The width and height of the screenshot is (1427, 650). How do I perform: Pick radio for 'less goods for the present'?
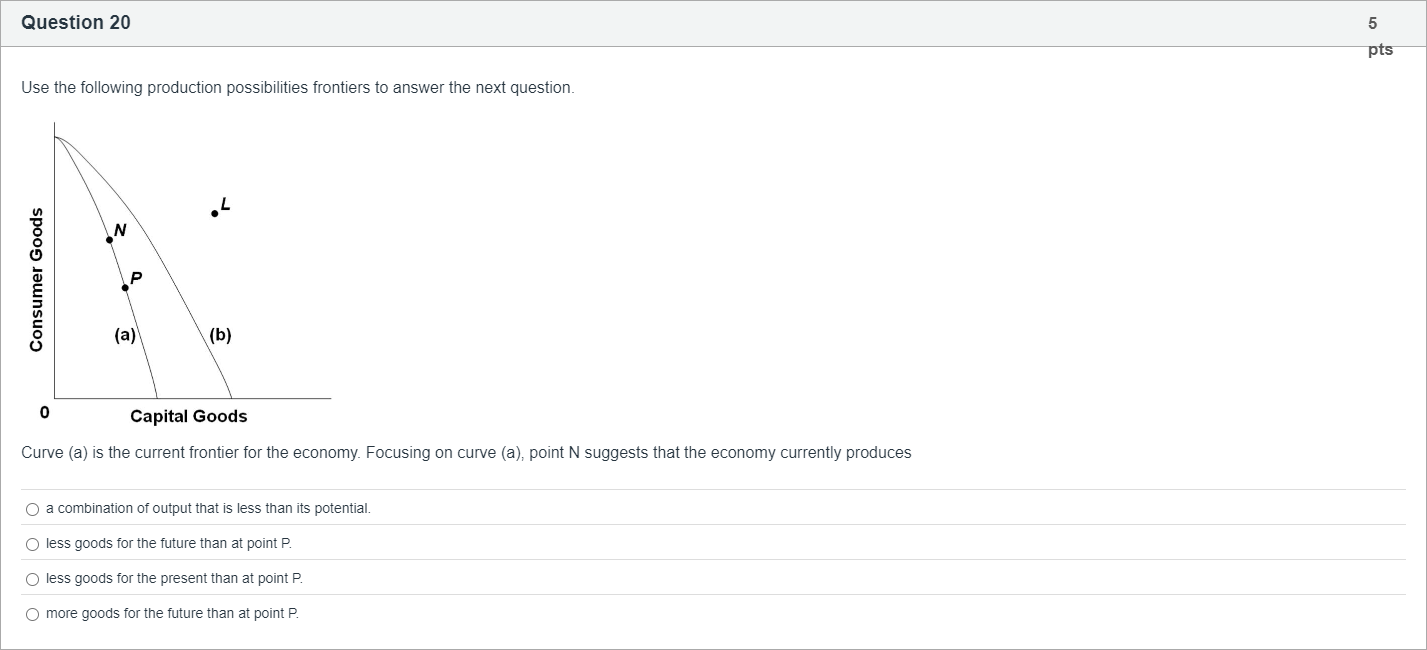click(33, 579)
